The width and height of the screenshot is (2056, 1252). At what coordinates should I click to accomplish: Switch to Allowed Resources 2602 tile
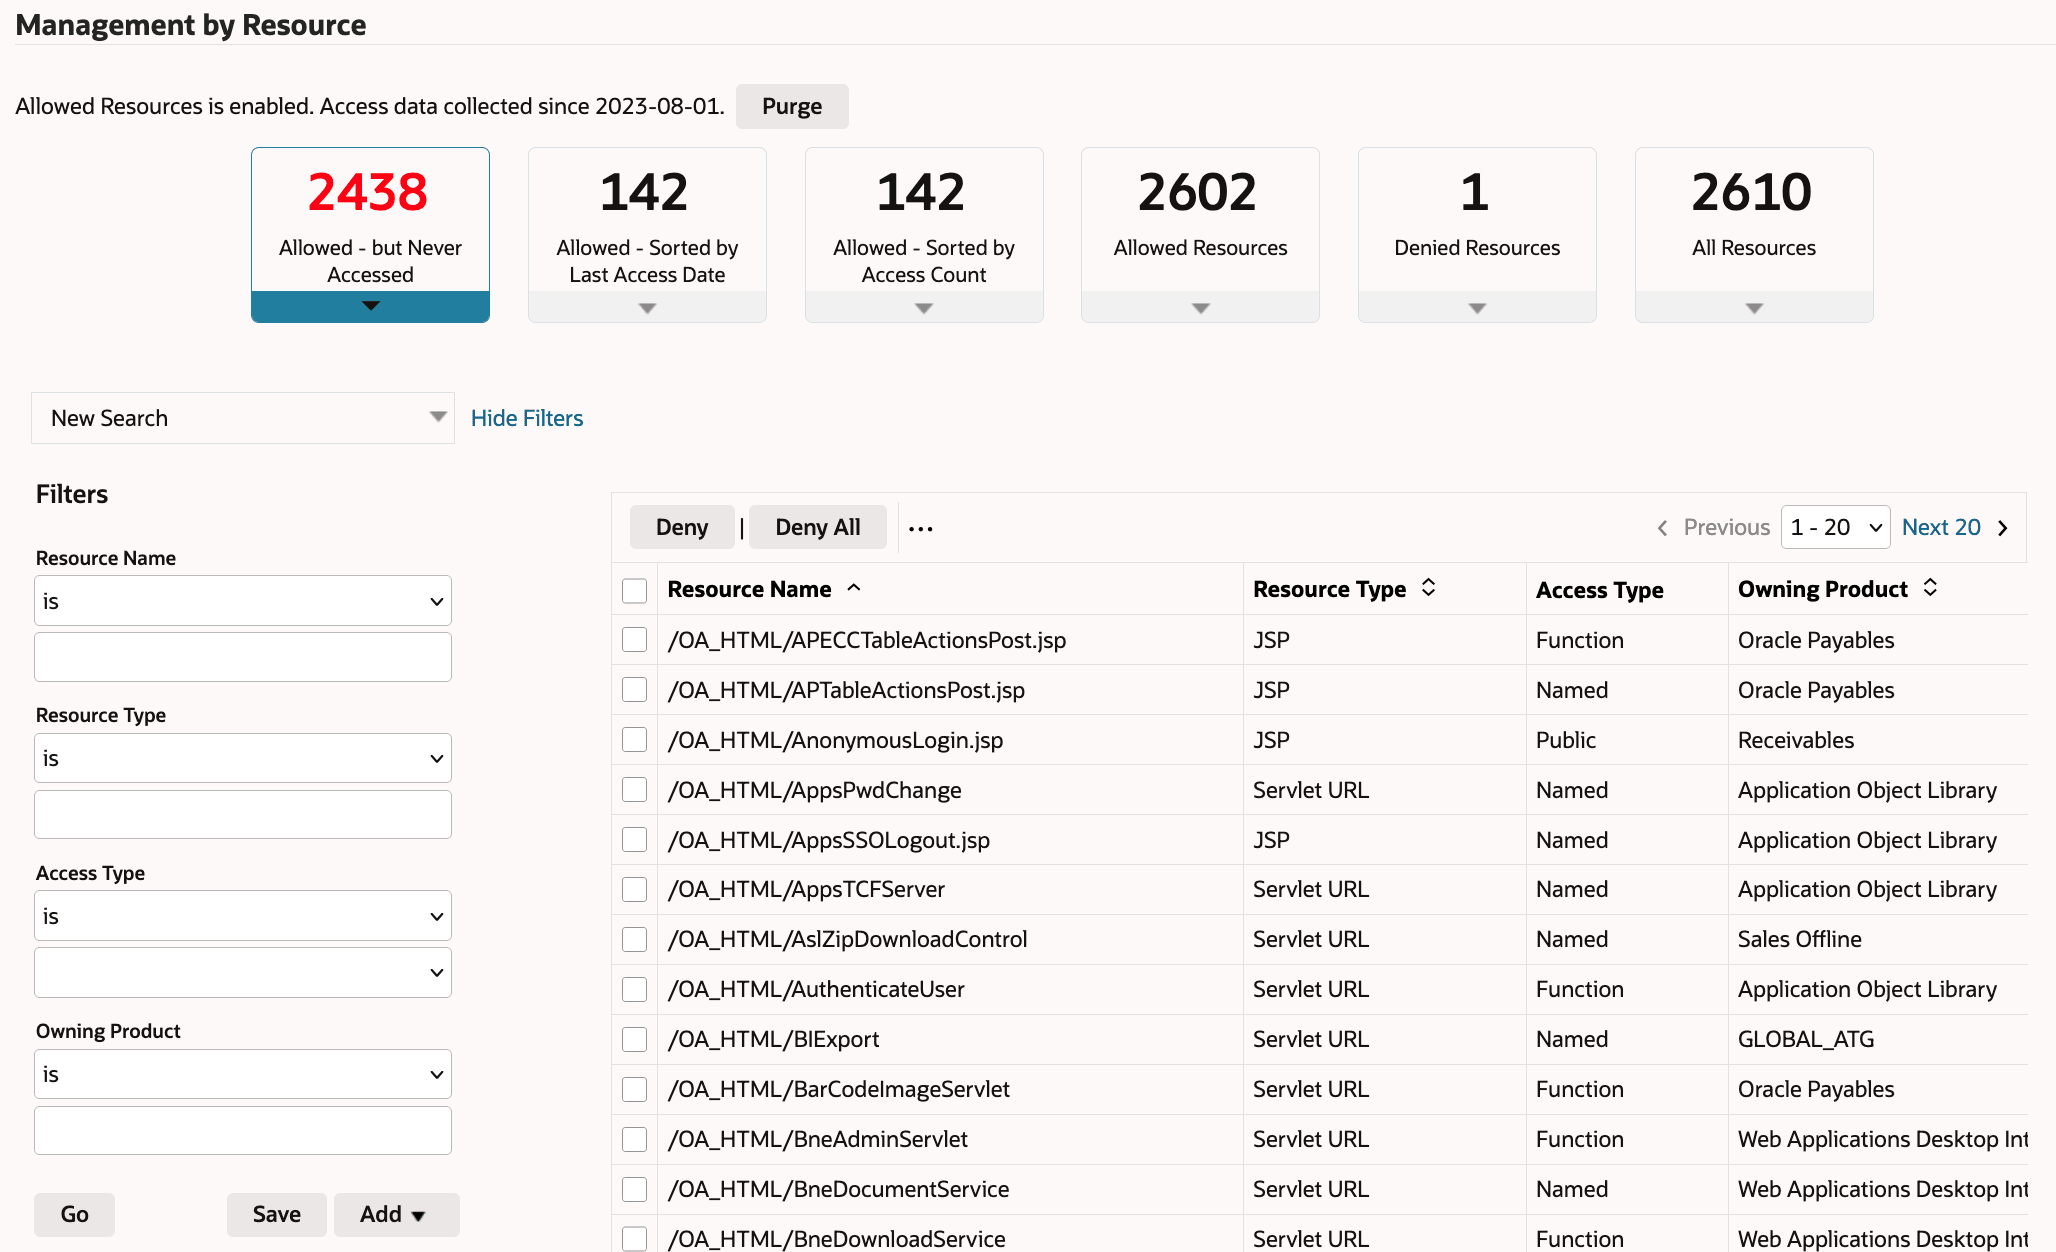click(x=1199, y=222)
